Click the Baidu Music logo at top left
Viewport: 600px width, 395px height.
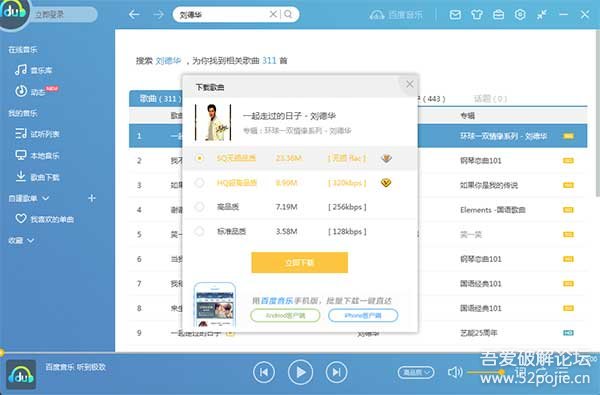[14, 12]
